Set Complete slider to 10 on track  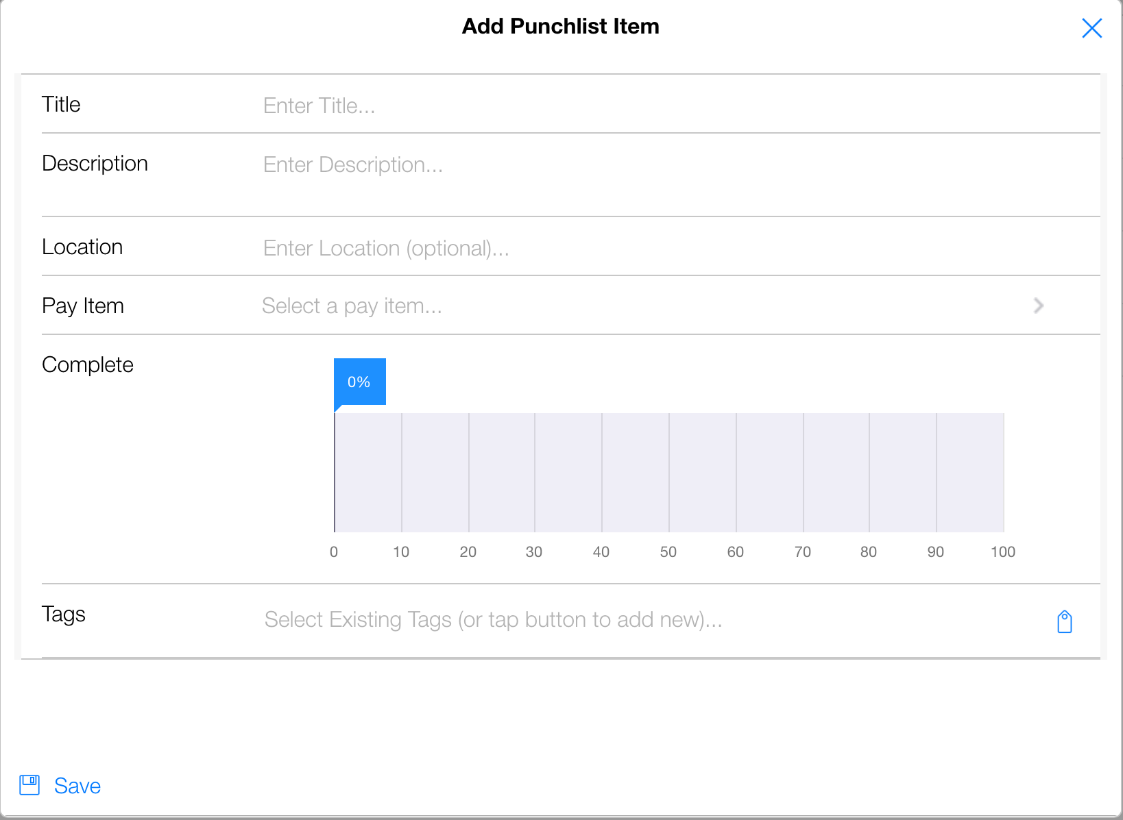(401, 472)
